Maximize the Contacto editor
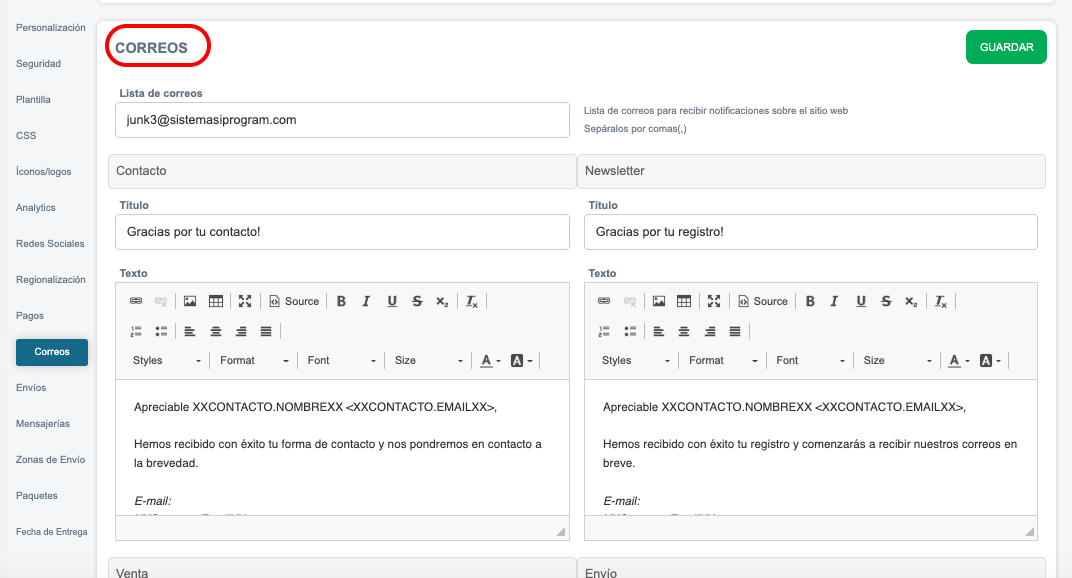This screenshot has height=578, width=1072. click(245, 301)
